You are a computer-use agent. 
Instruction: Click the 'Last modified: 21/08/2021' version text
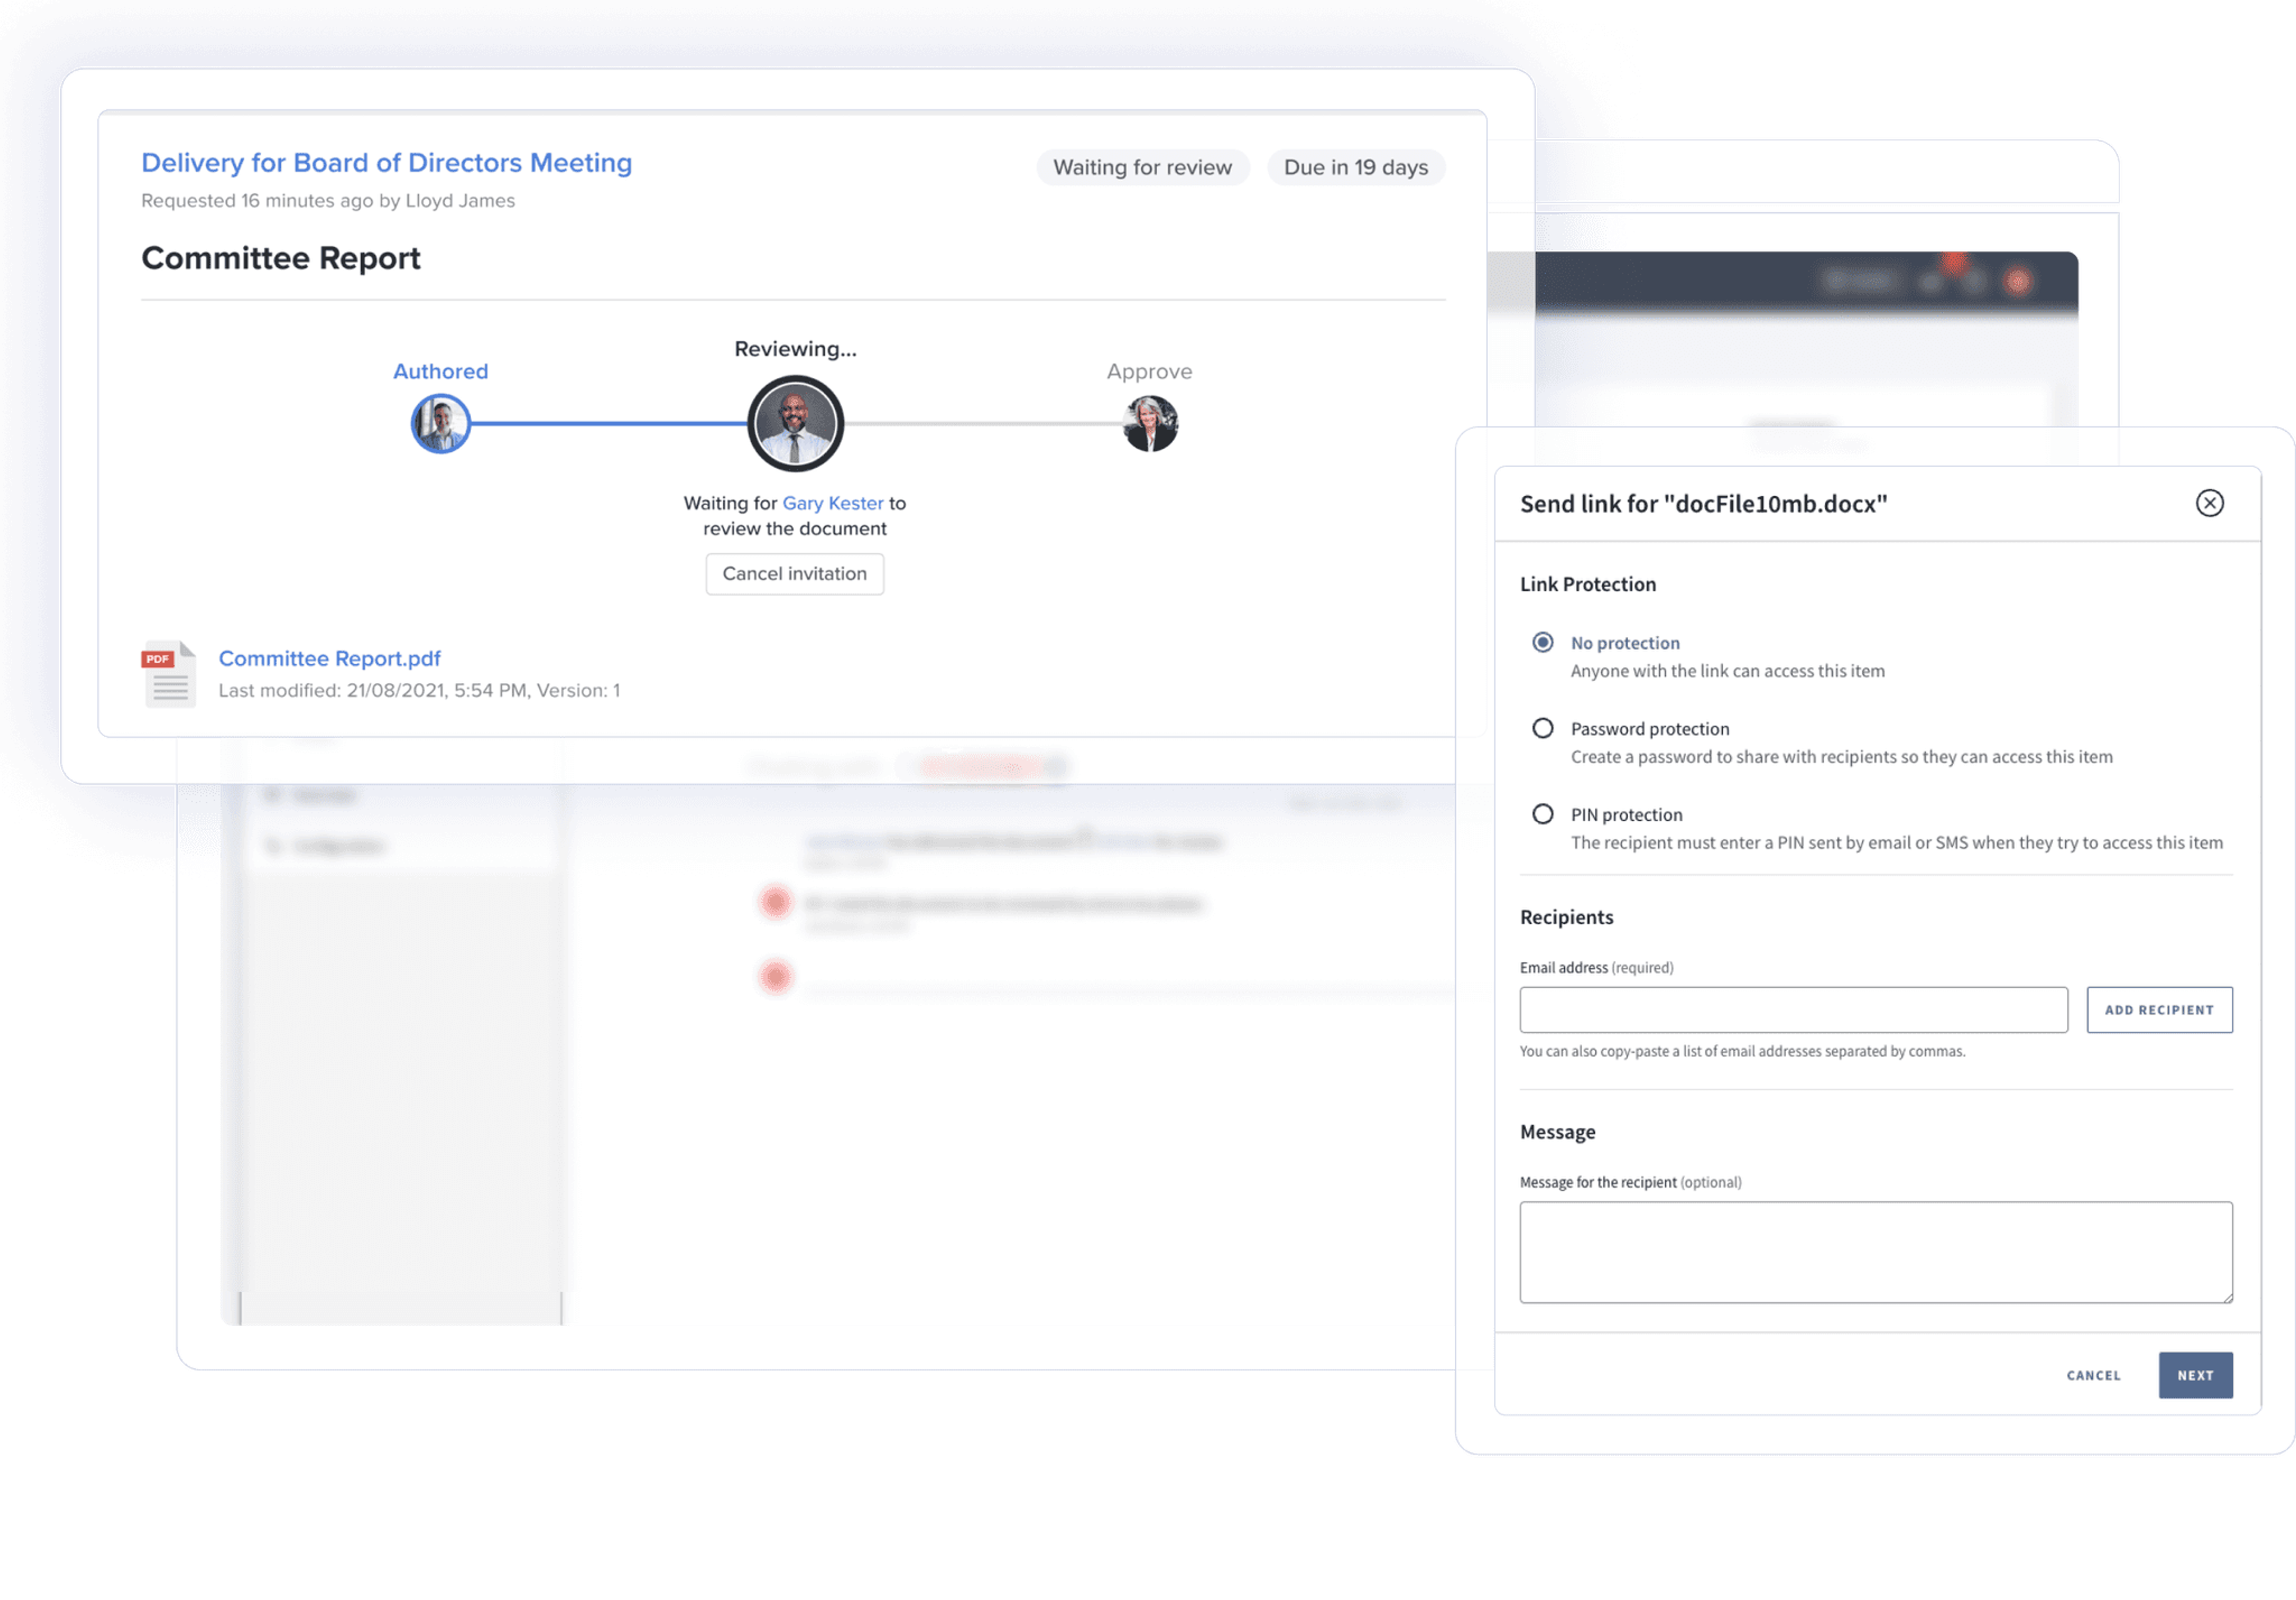coord(419,690)
